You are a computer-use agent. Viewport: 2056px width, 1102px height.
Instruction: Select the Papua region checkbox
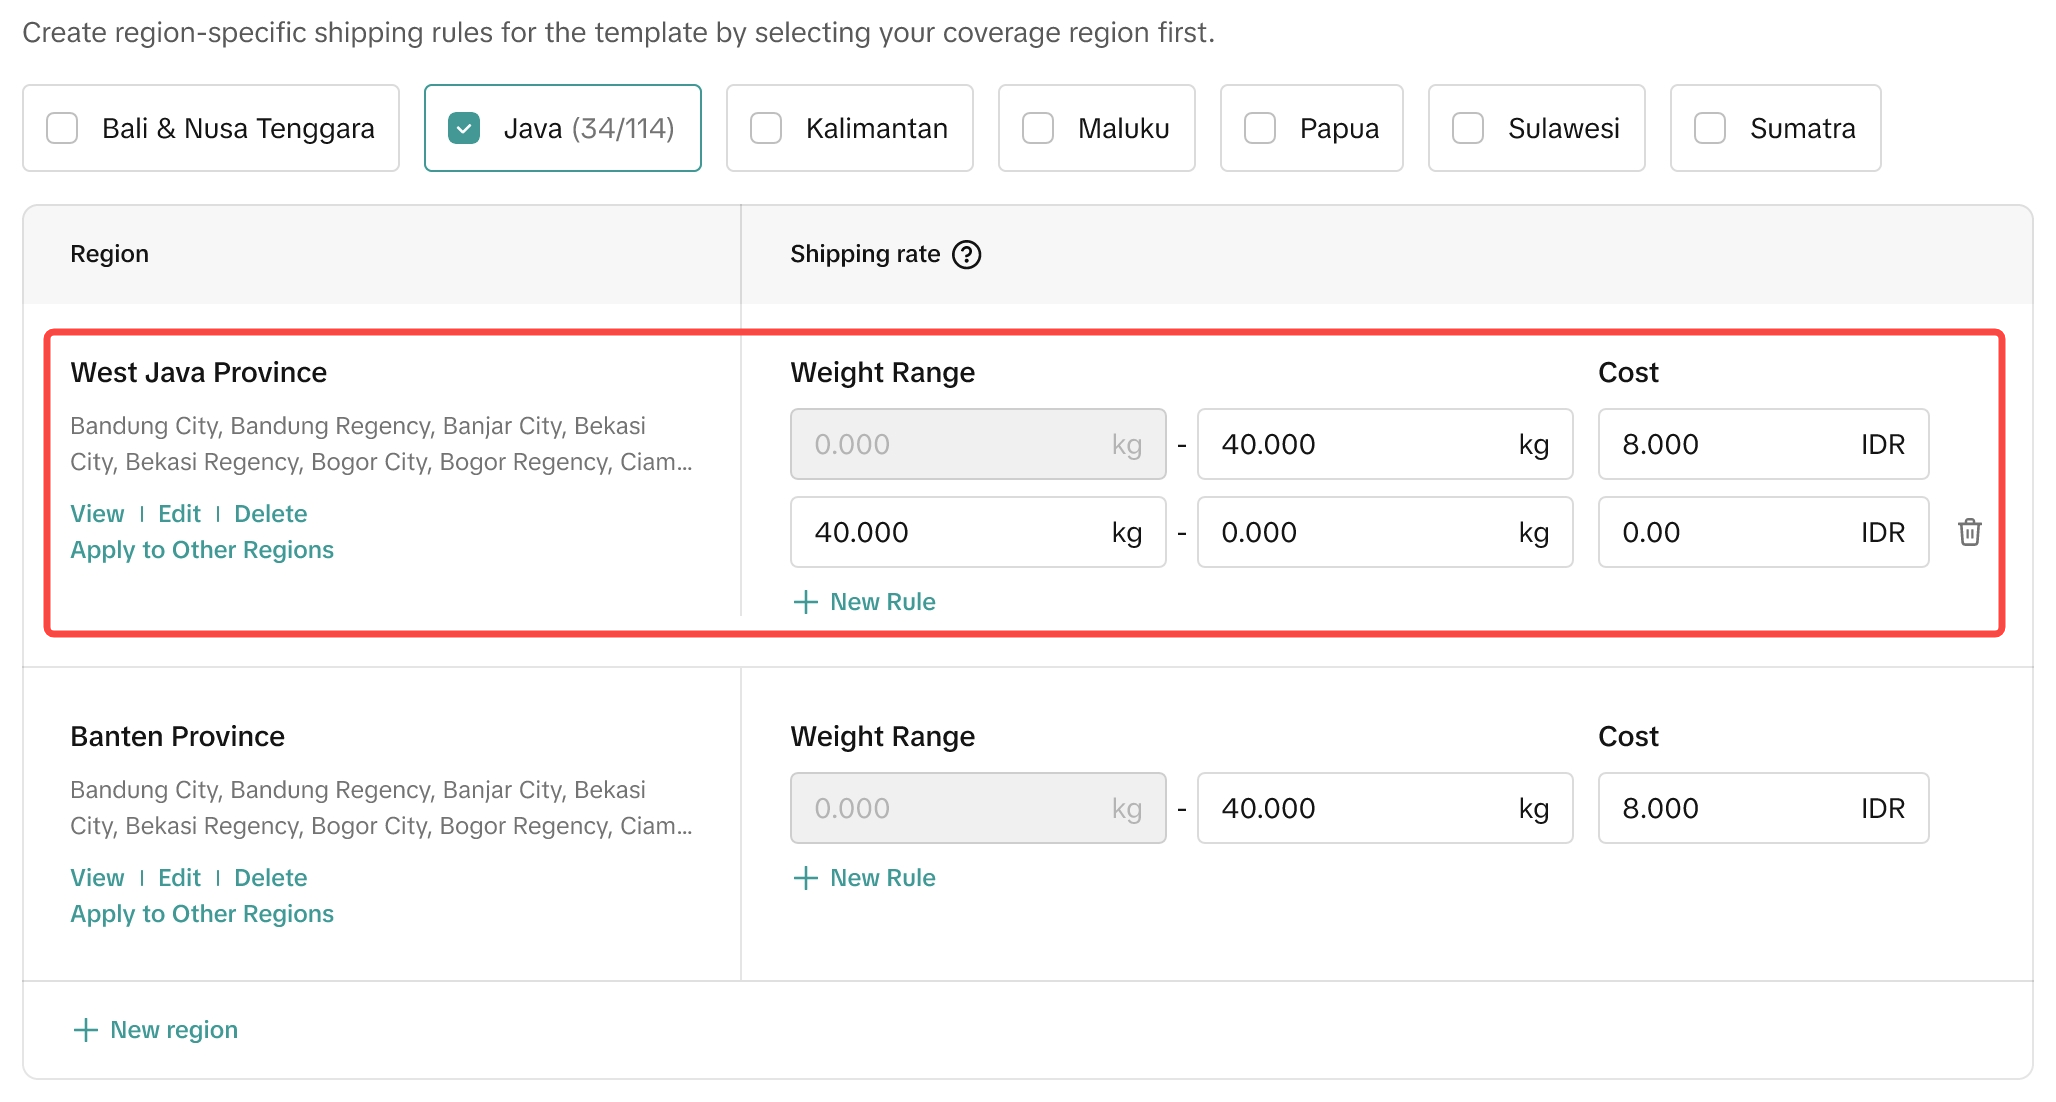click(x=1260, y=128)
